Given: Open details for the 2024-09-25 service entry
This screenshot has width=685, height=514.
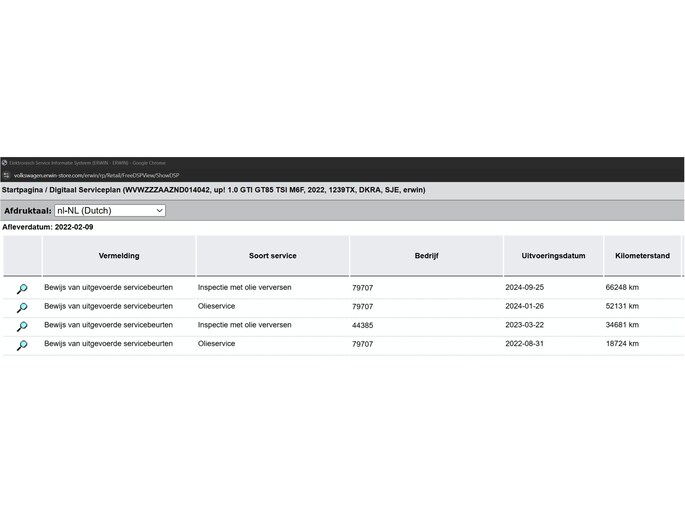Looking at the screenshot, I should tap(22, 289).
